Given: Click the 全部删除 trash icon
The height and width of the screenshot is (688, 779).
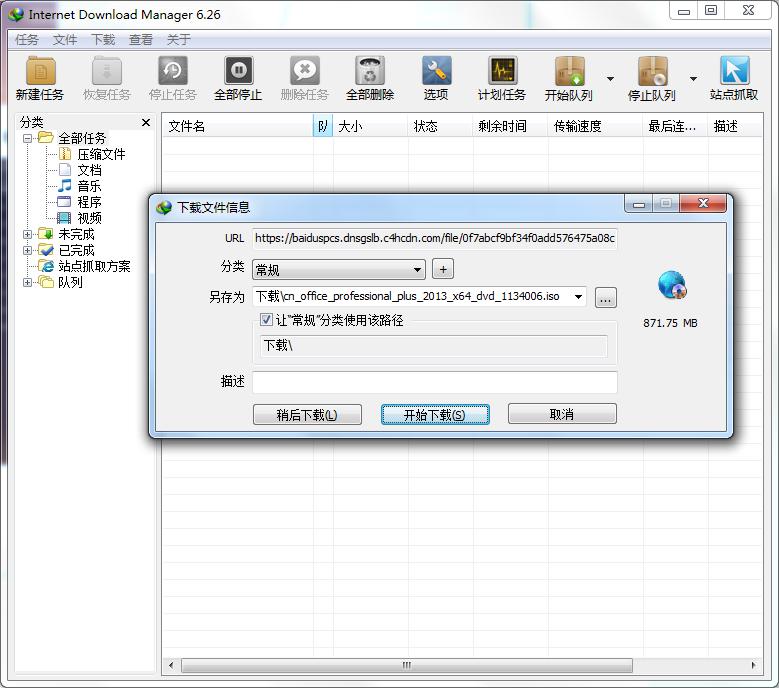Looking at the screenshot, I should [x=370, y=71].
